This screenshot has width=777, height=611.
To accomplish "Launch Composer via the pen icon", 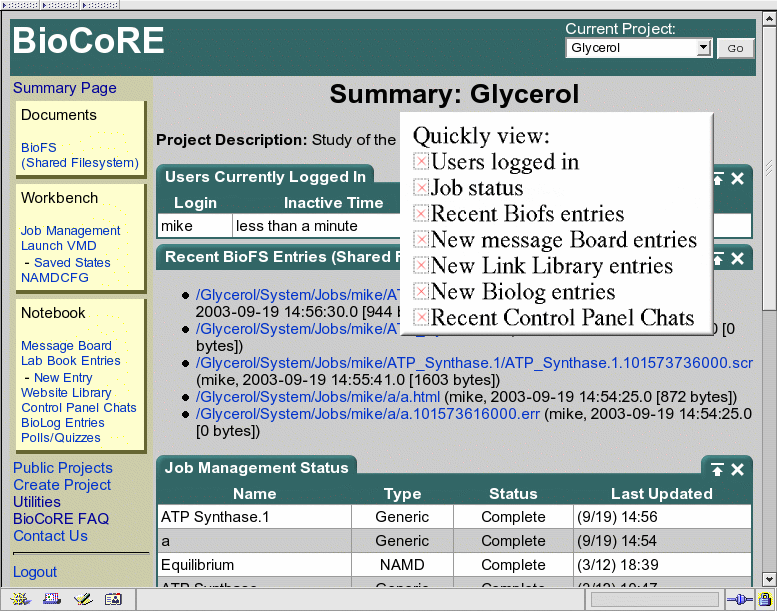I will coord(83,599).
